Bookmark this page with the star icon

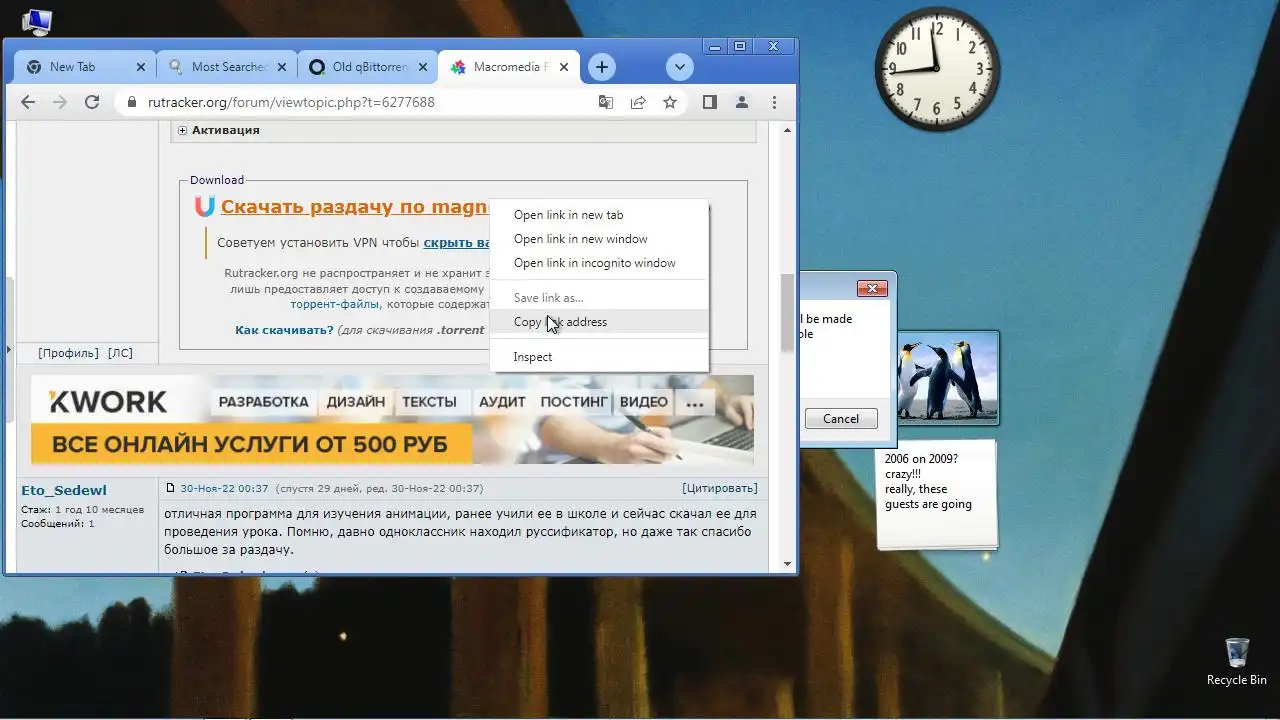[x=670, y=102]
